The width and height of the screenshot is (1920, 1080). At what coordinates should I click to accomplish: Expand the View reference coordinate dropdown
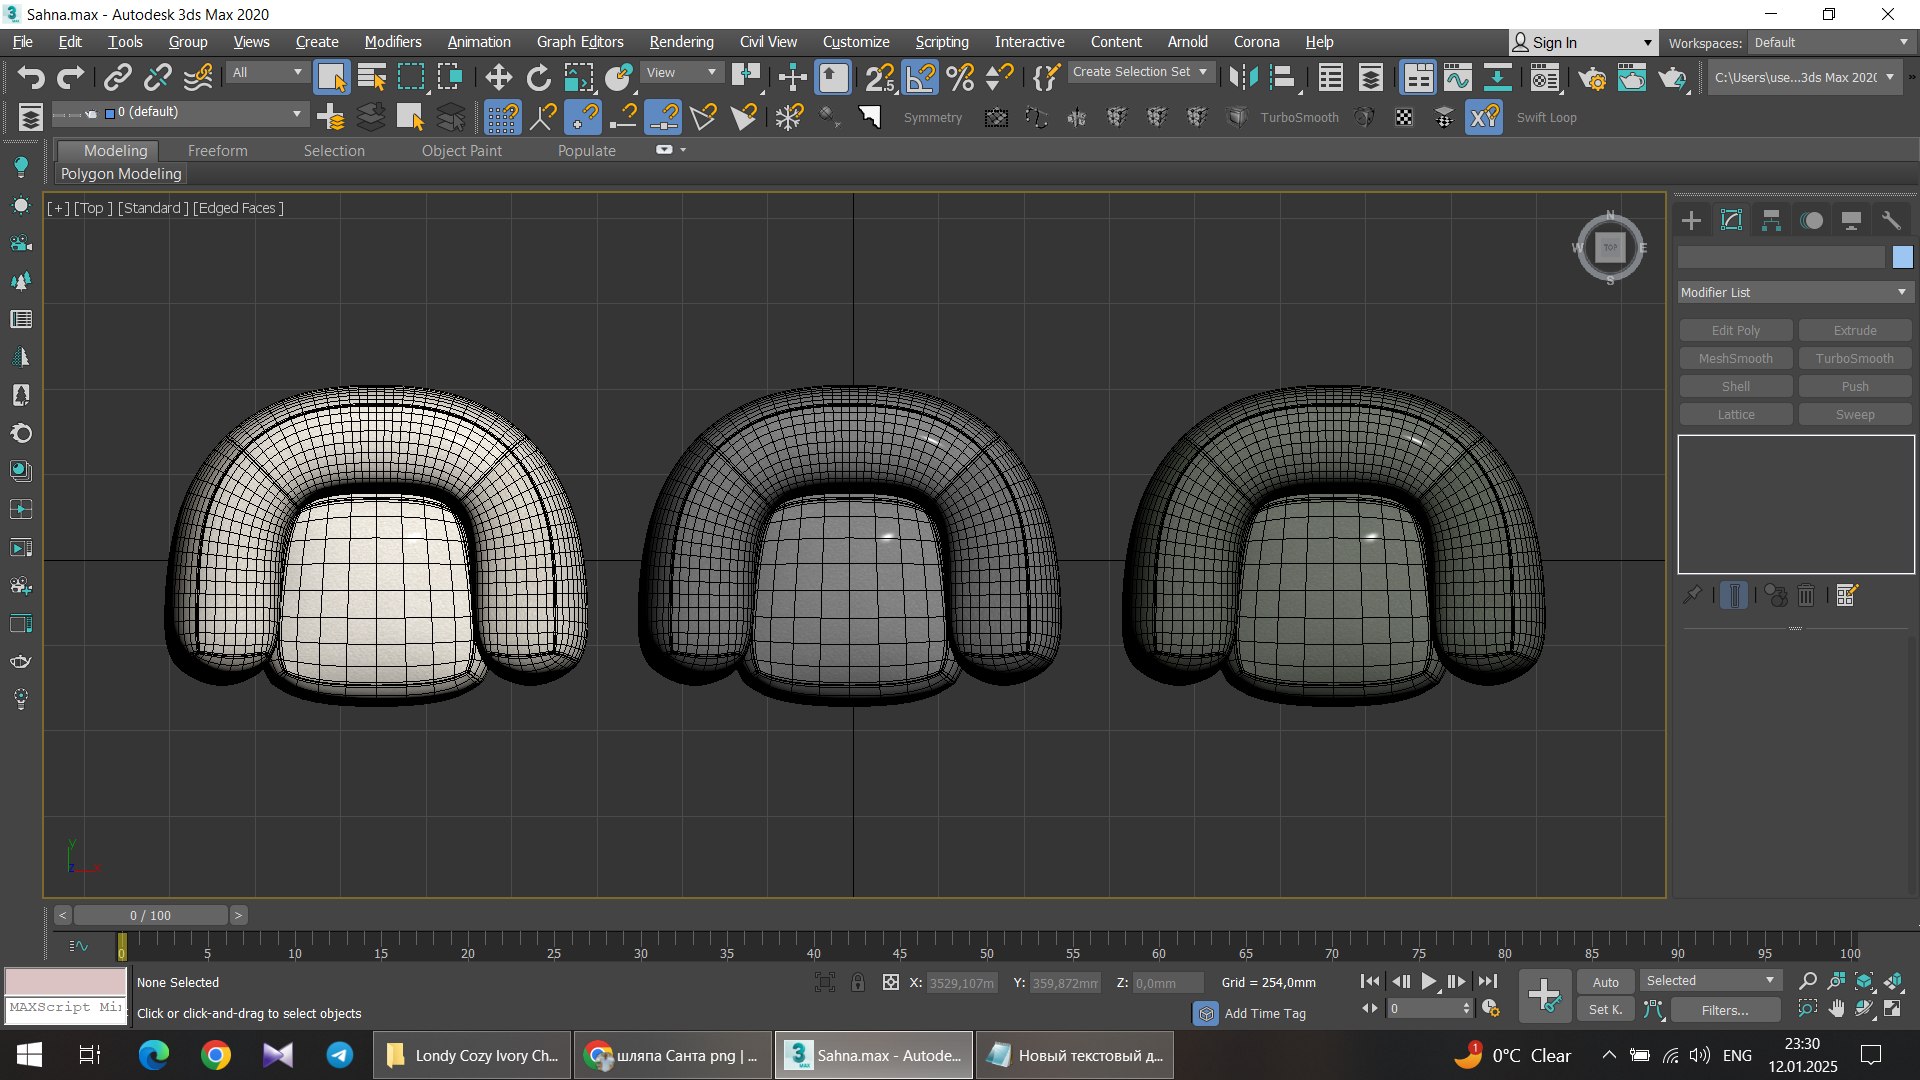tap(681, 72)
